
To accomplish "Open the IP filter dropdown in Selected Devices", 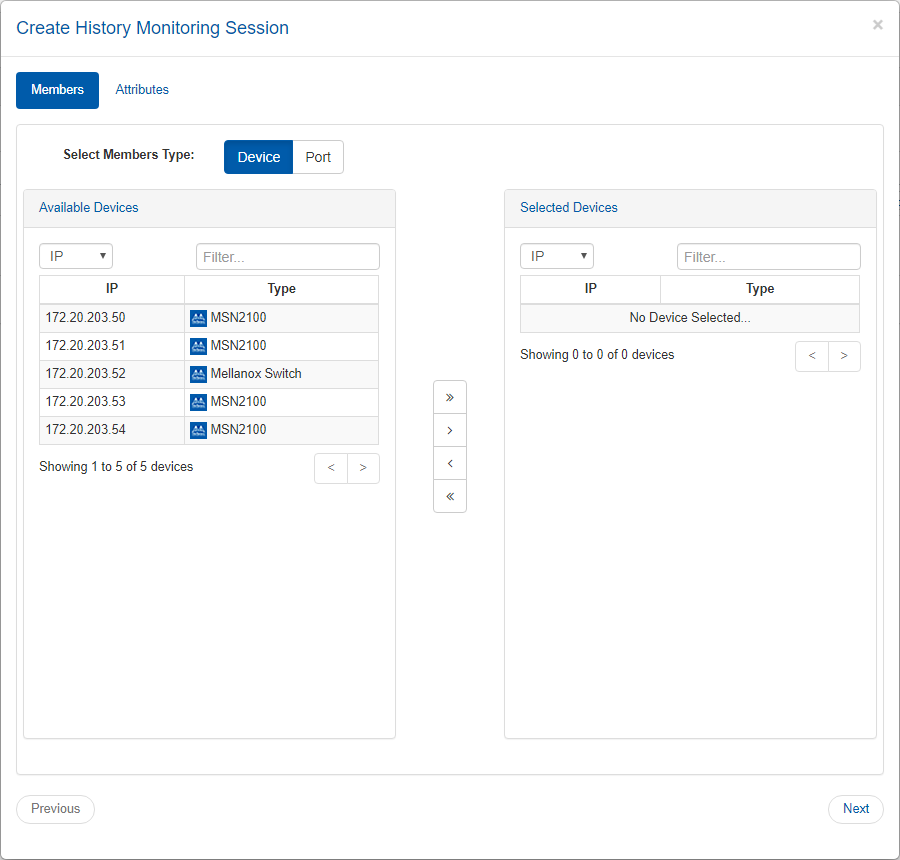I will coord(557,256).
